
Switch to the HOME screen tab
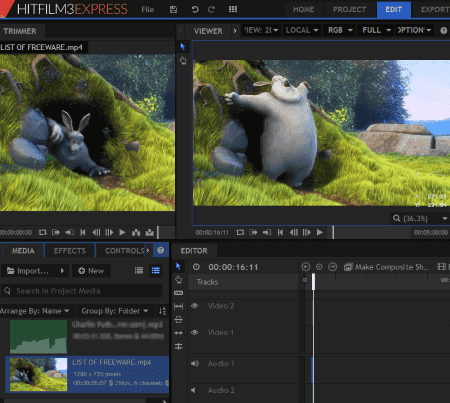(x=303, y=9)
